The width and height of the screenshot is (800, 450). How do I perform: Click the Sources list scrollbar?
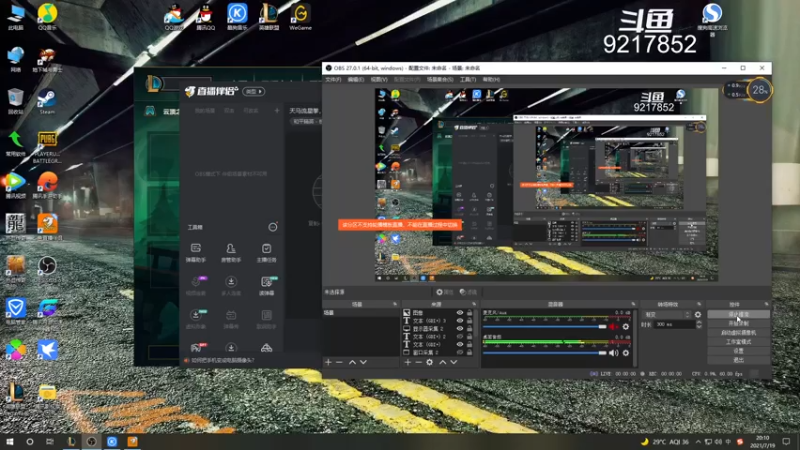tap(476, 321)
